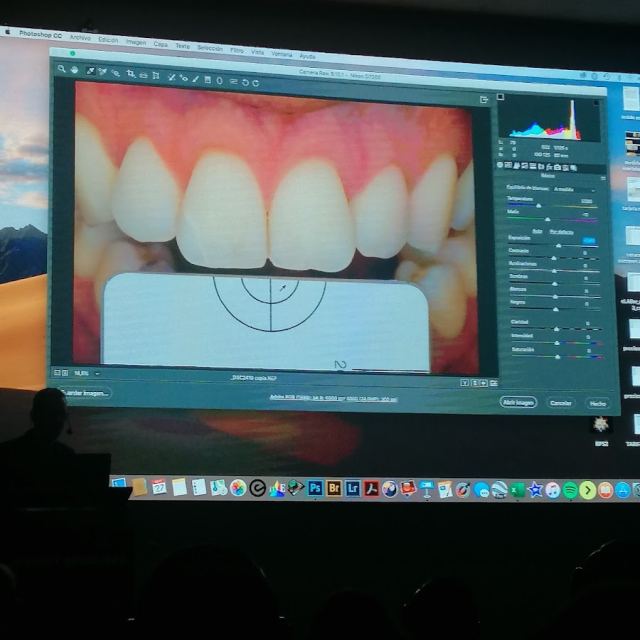Toggle highlight clipping warning on histogram
Image resolution: width=640 pixels, height=640 pixels.
click(596, 103)
